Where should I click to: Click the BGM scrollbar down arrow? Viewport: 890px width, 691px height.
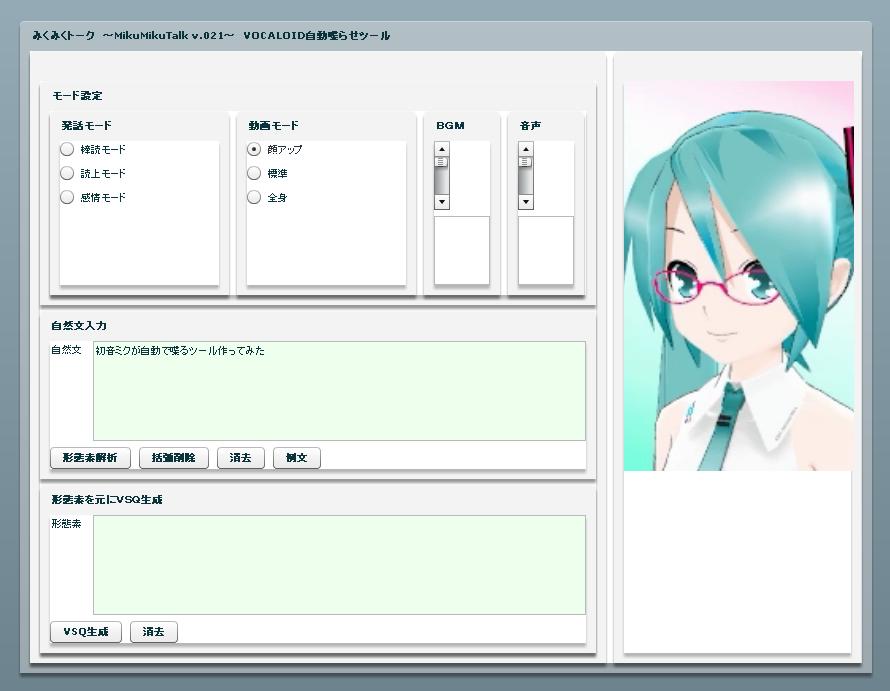[x=442, y=202]
